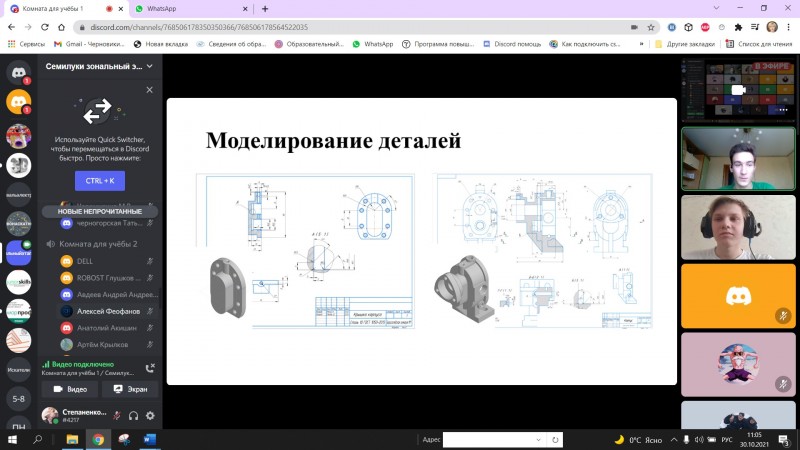Share screen with Экран button

coord(130,389)
